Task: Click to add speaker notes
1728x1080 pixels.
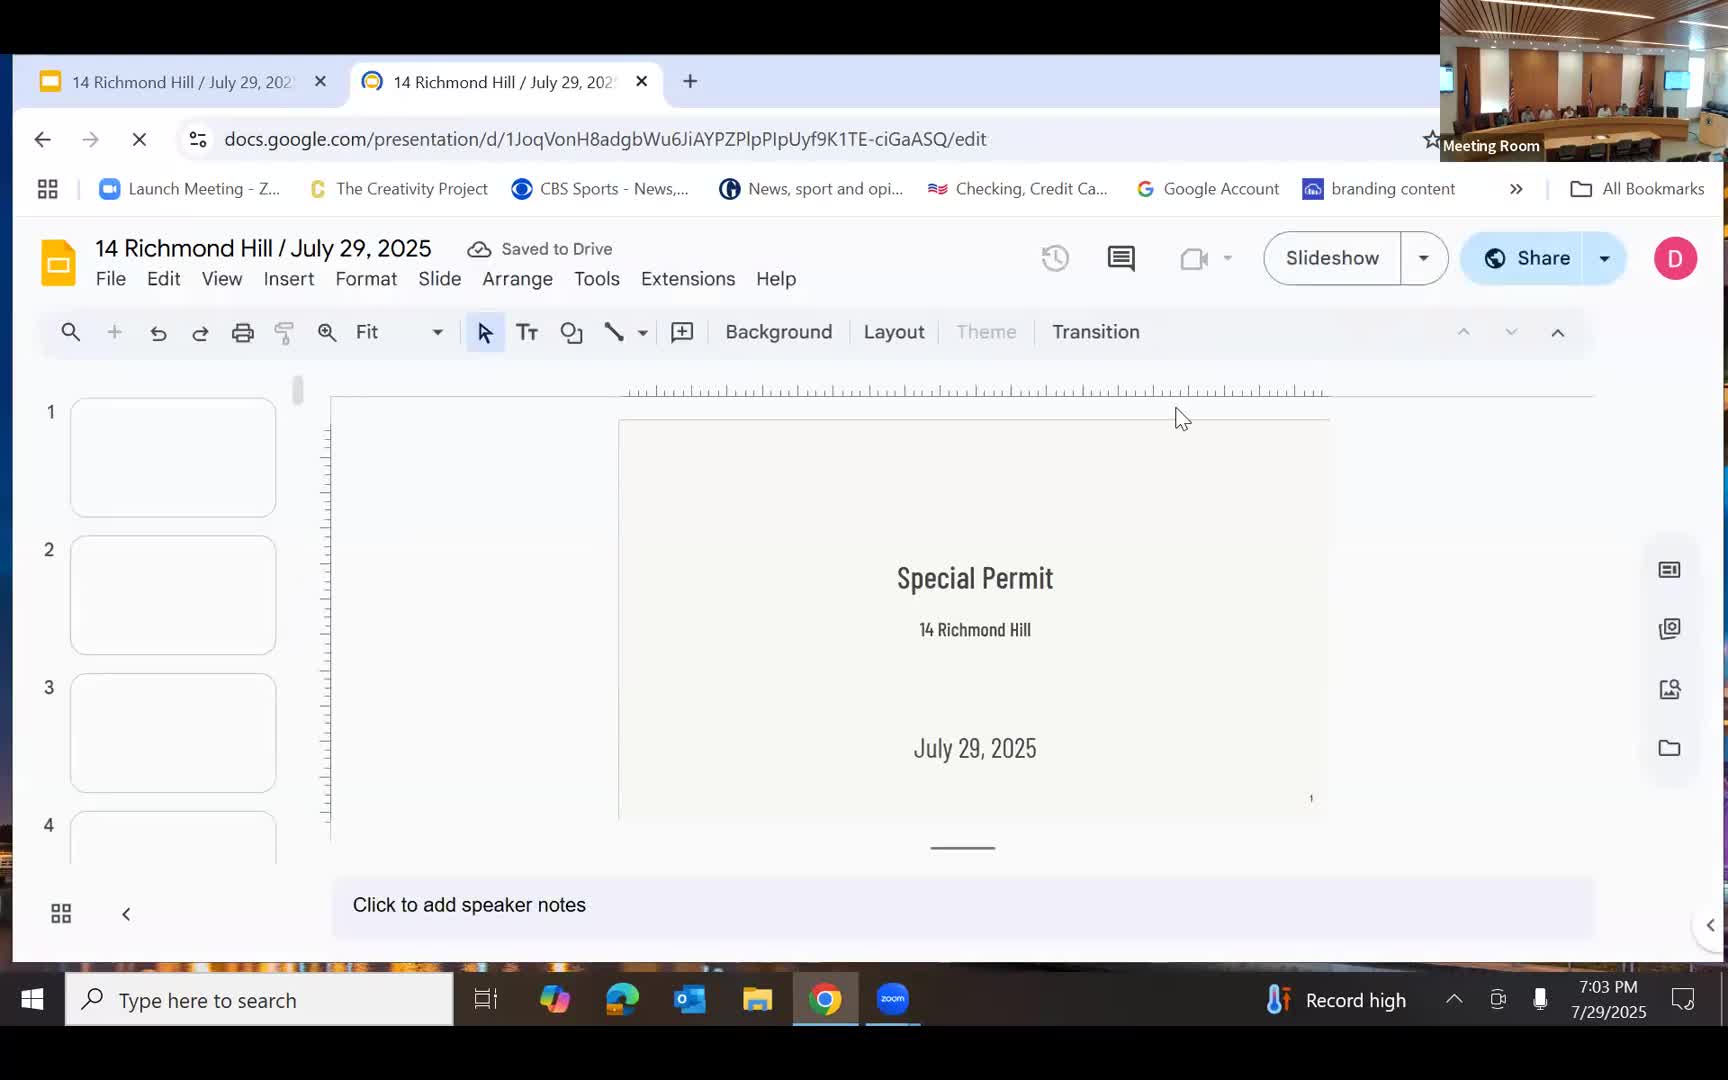Action: (962, 906)
